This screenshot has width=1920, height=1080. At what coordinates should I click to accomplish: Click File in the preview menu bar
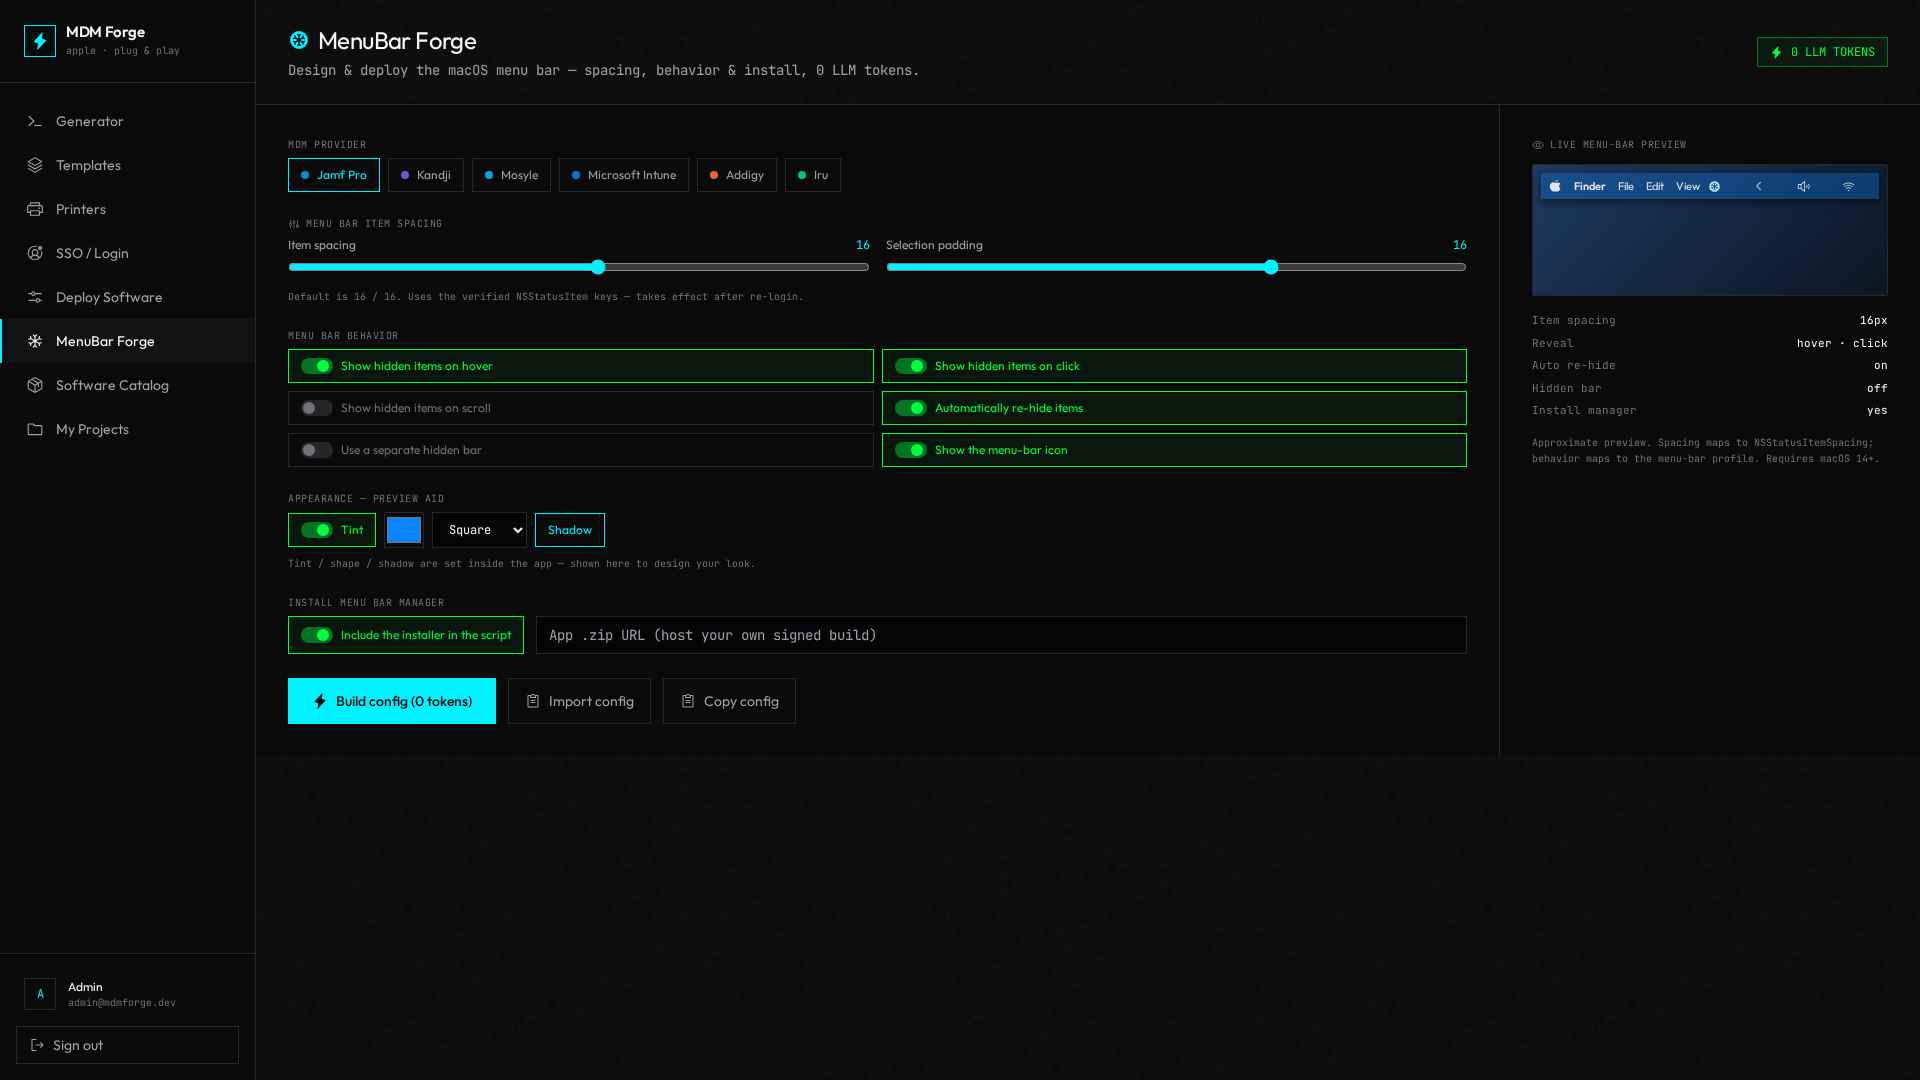(1626, 186)
